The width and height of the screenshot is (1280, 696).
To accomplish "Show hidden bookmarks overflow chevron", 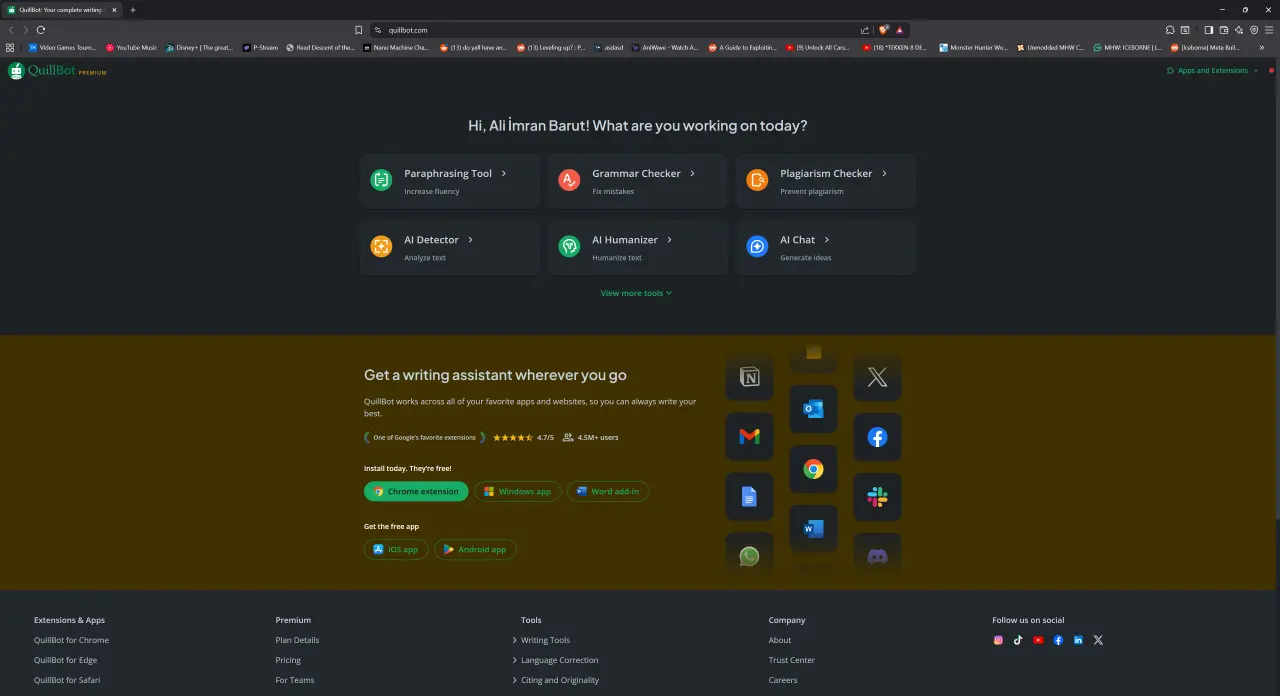I will tap(1262, 47).
